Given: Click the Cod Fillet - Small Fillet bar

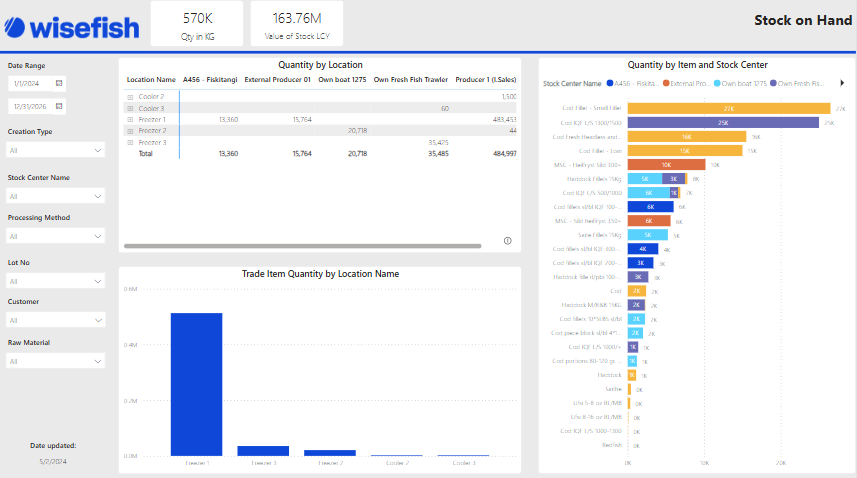Looking at the screenshot, I should tap(728, 108).
